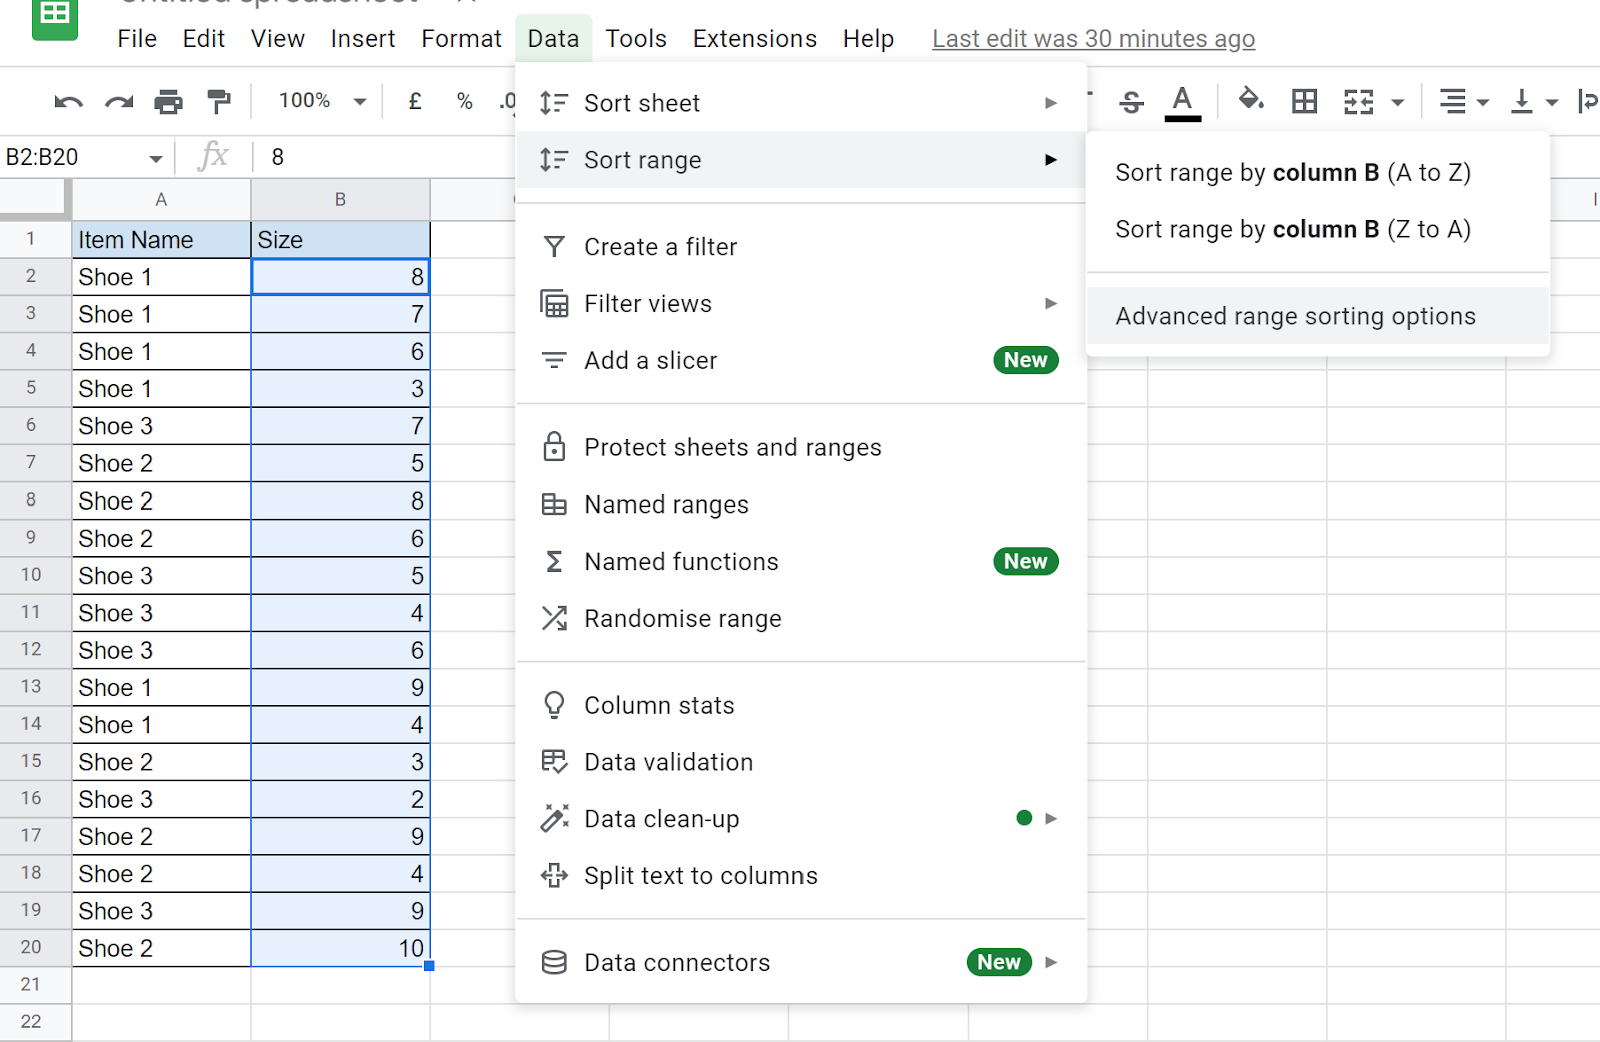Choose Advanced range sorting options
The image size is (1600, 1042).
click(1294, 315)
